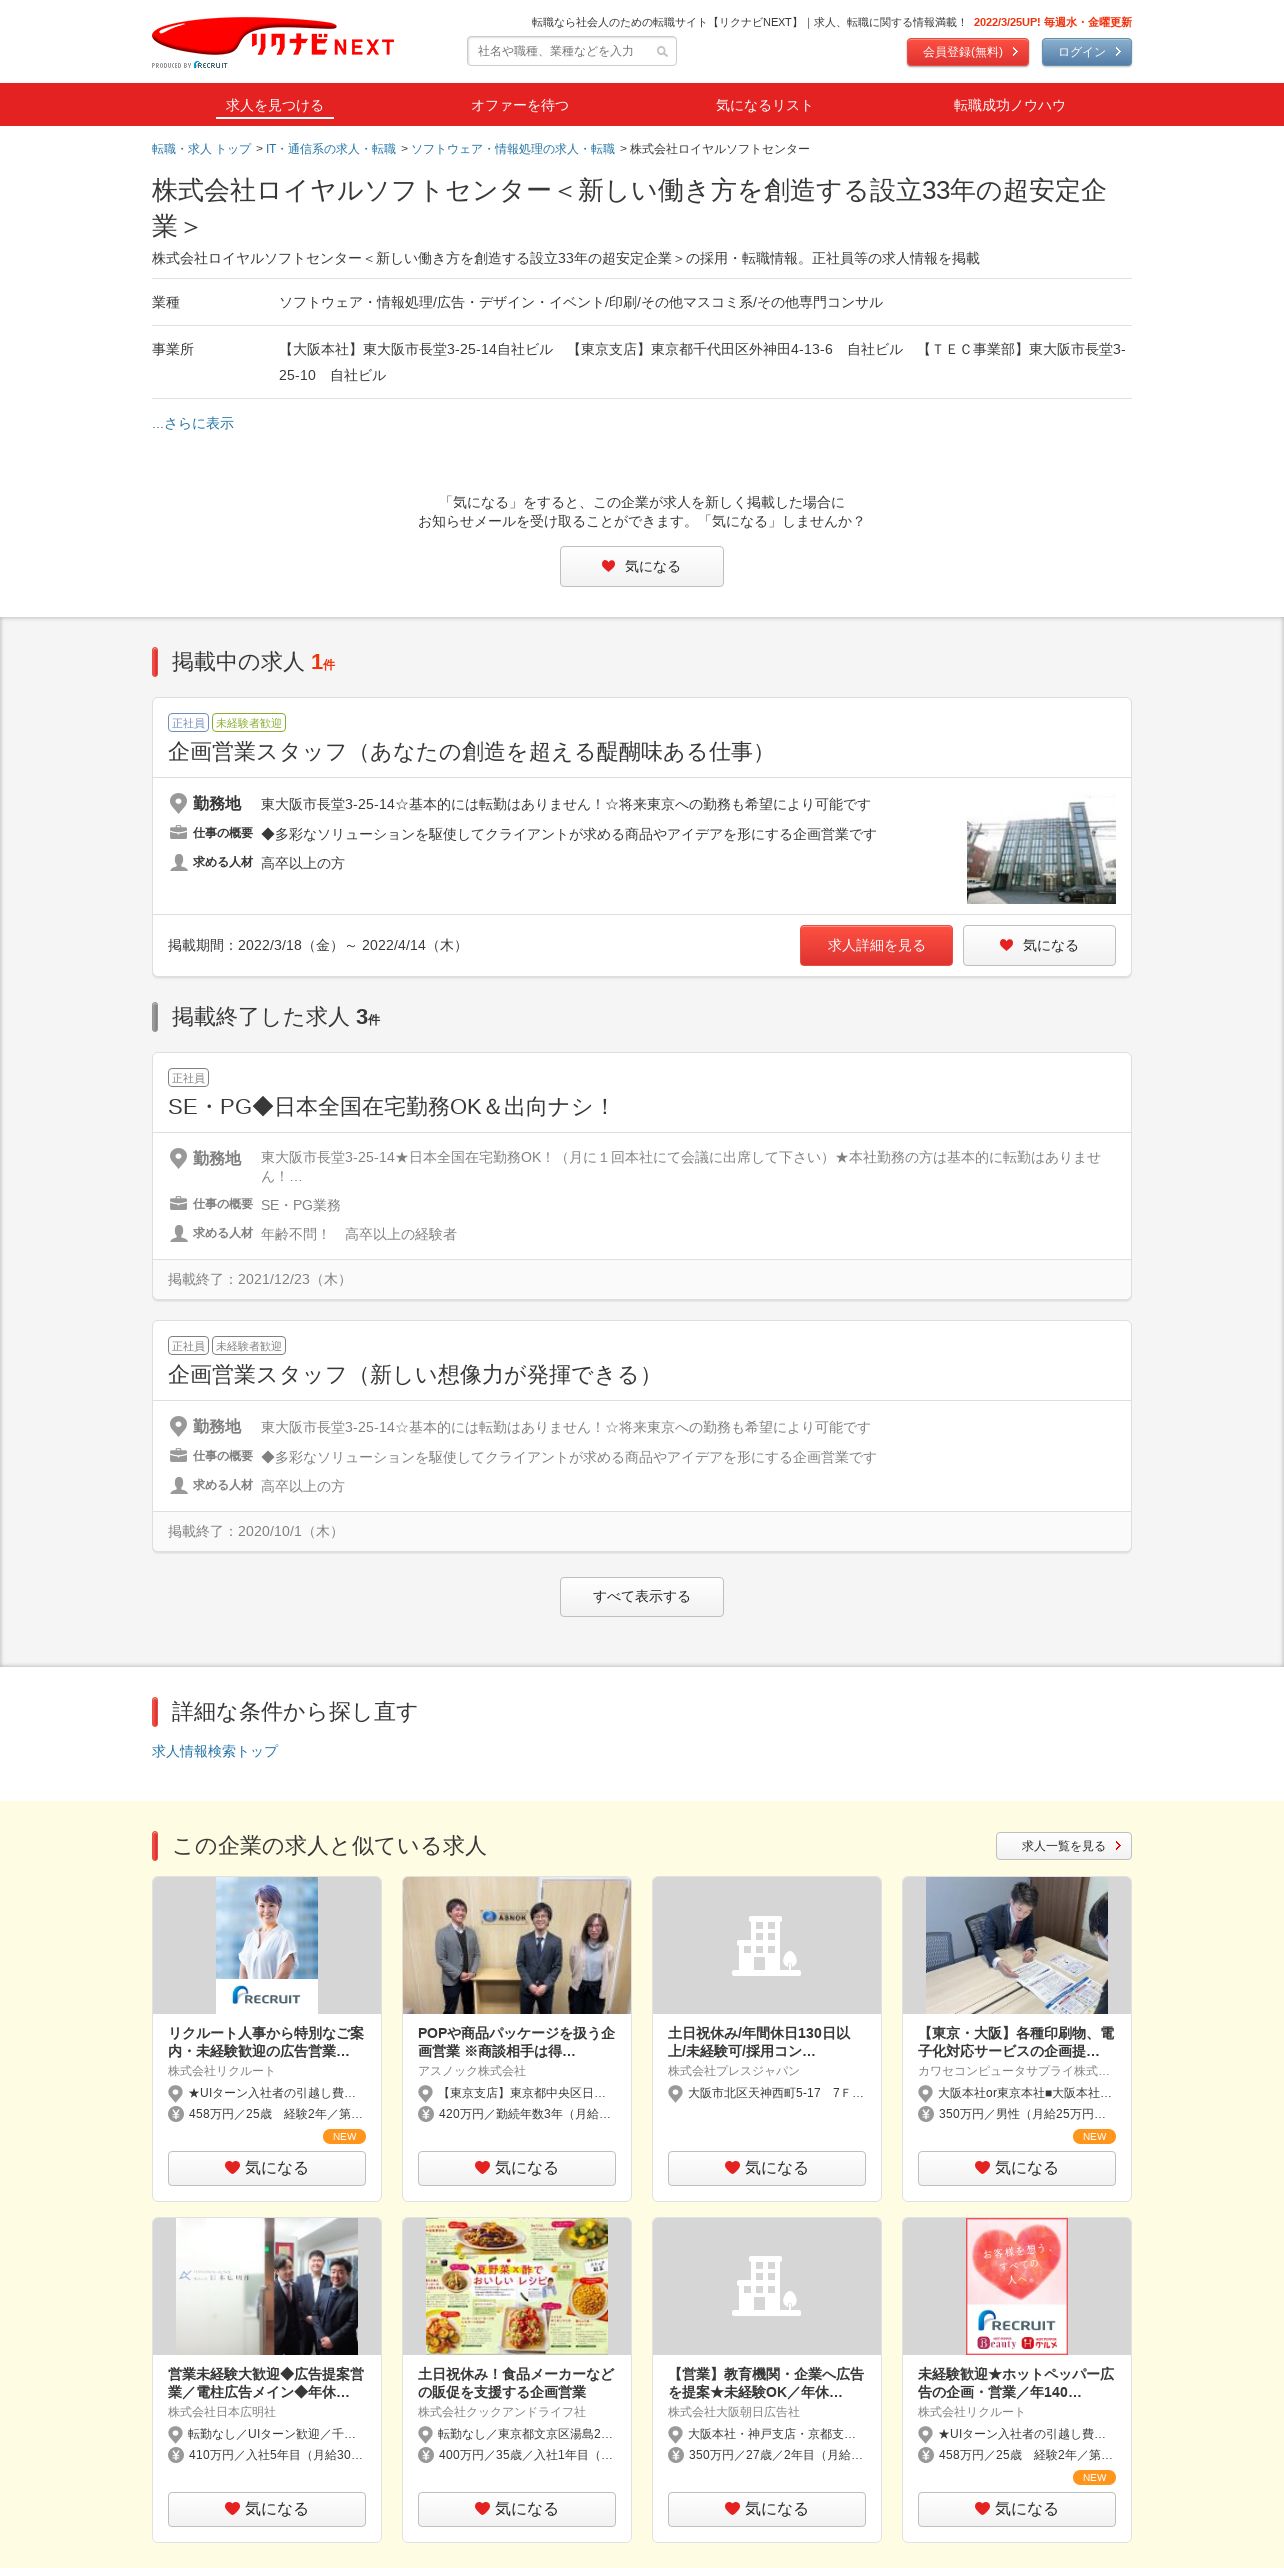Click the first リクルート人事 card photo of a woman
Viewport: 1284px width, 2568px height.
pos(267,1945)
